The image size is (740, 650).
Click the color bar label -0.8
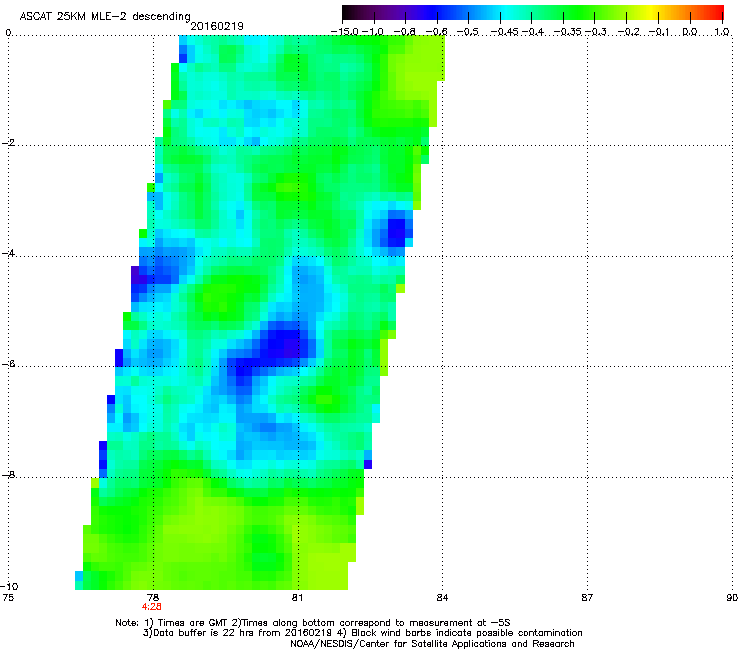[404, 32]
